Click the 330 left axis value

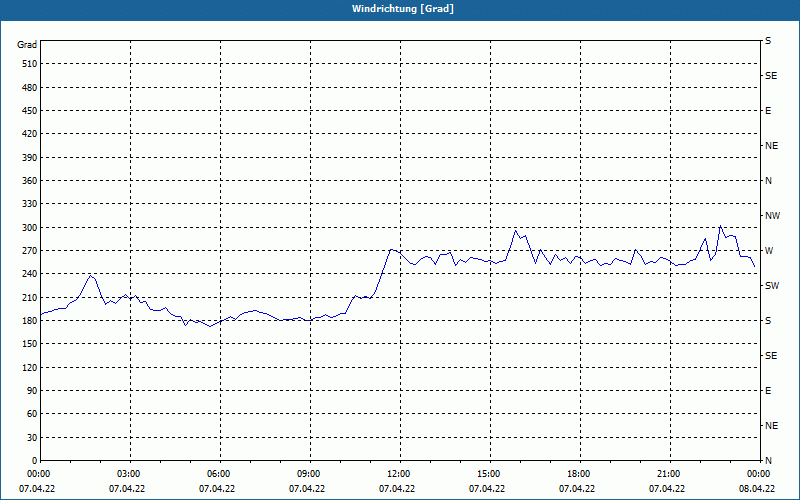click(x=30, y=204)
